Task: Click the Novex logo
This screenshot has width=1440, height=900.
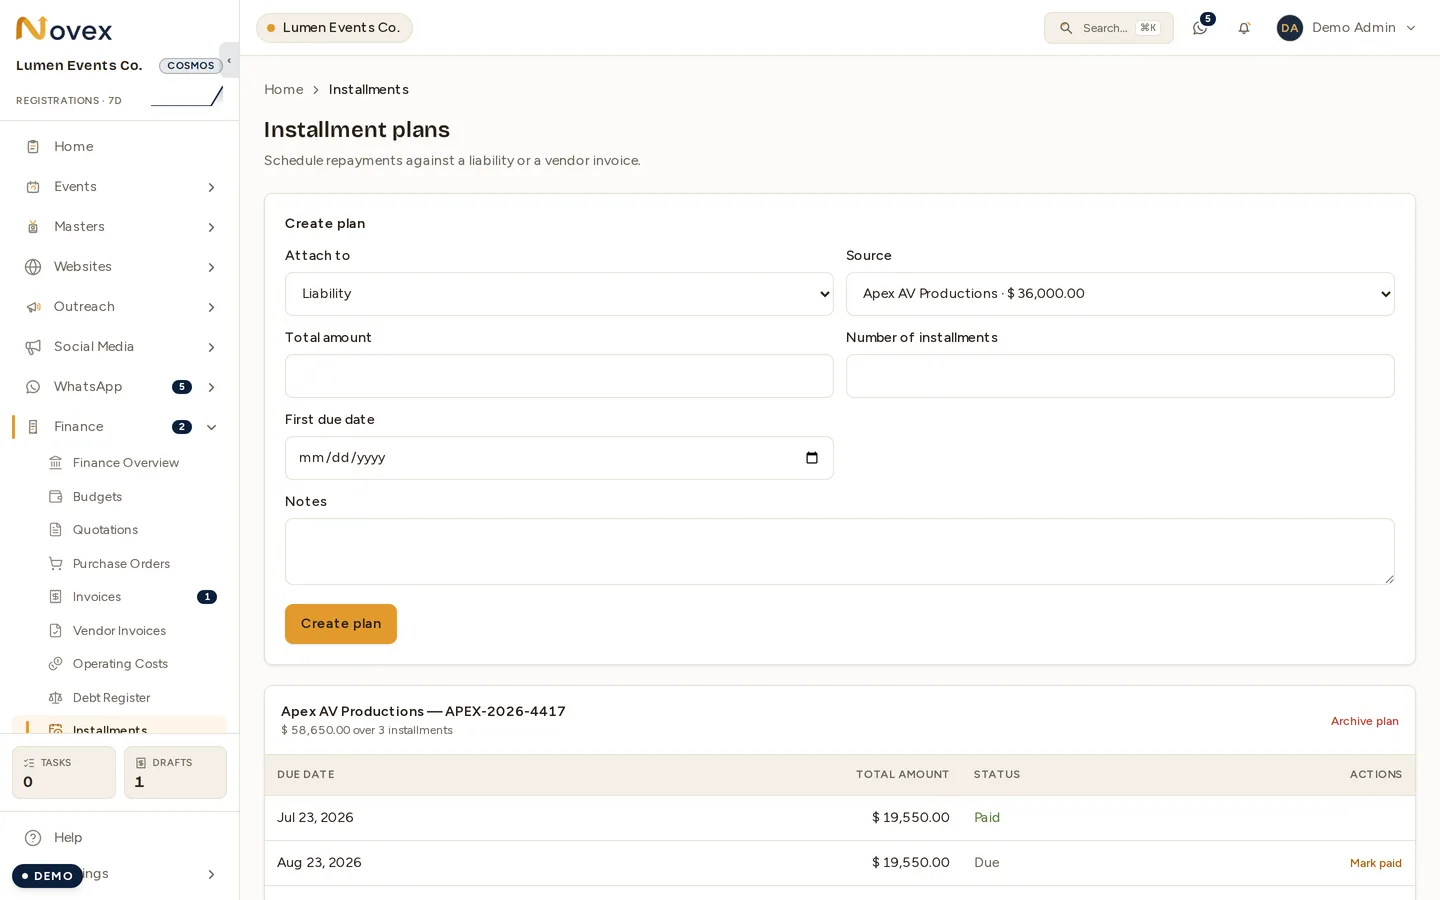Action: coord(64,29)
